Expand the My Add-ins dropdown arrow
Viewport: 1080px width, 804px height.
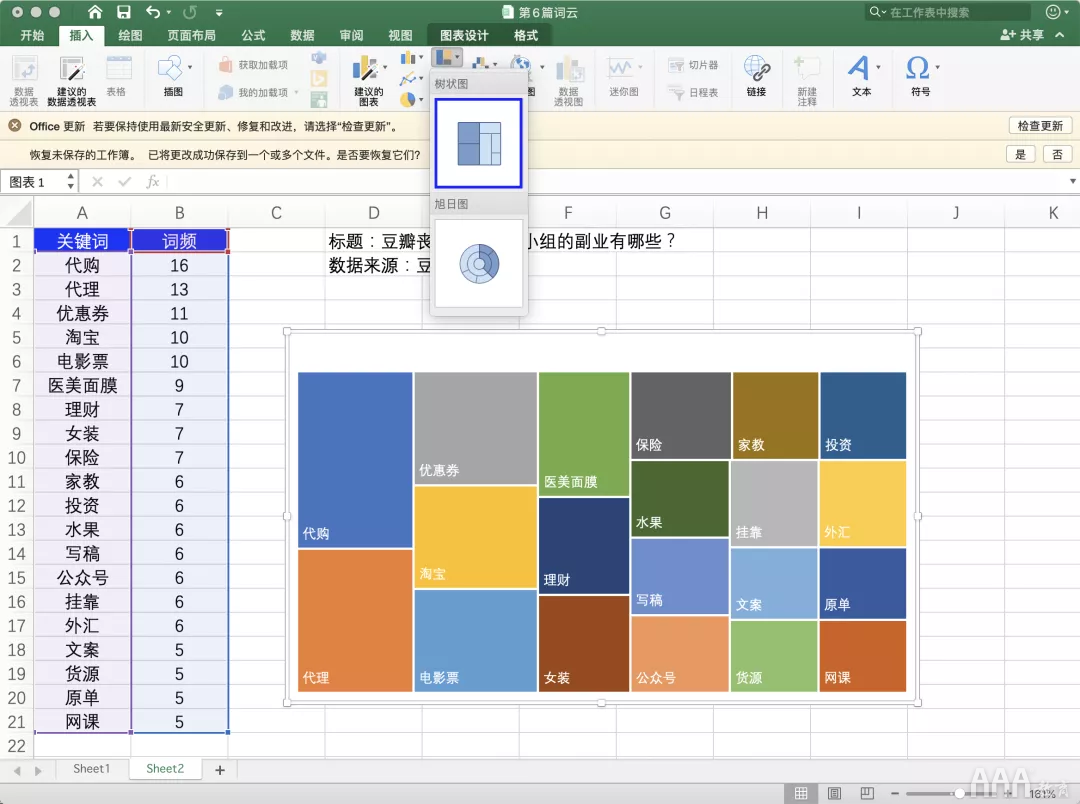297,92
